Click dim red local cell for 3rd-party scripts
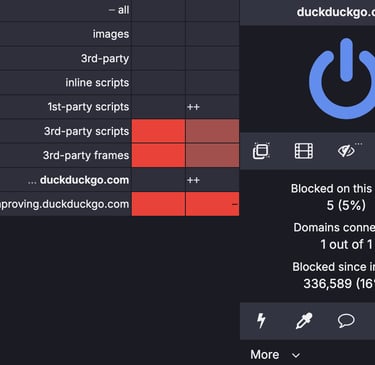This screenshot has height=365, width=375. [x=212, y=131]
